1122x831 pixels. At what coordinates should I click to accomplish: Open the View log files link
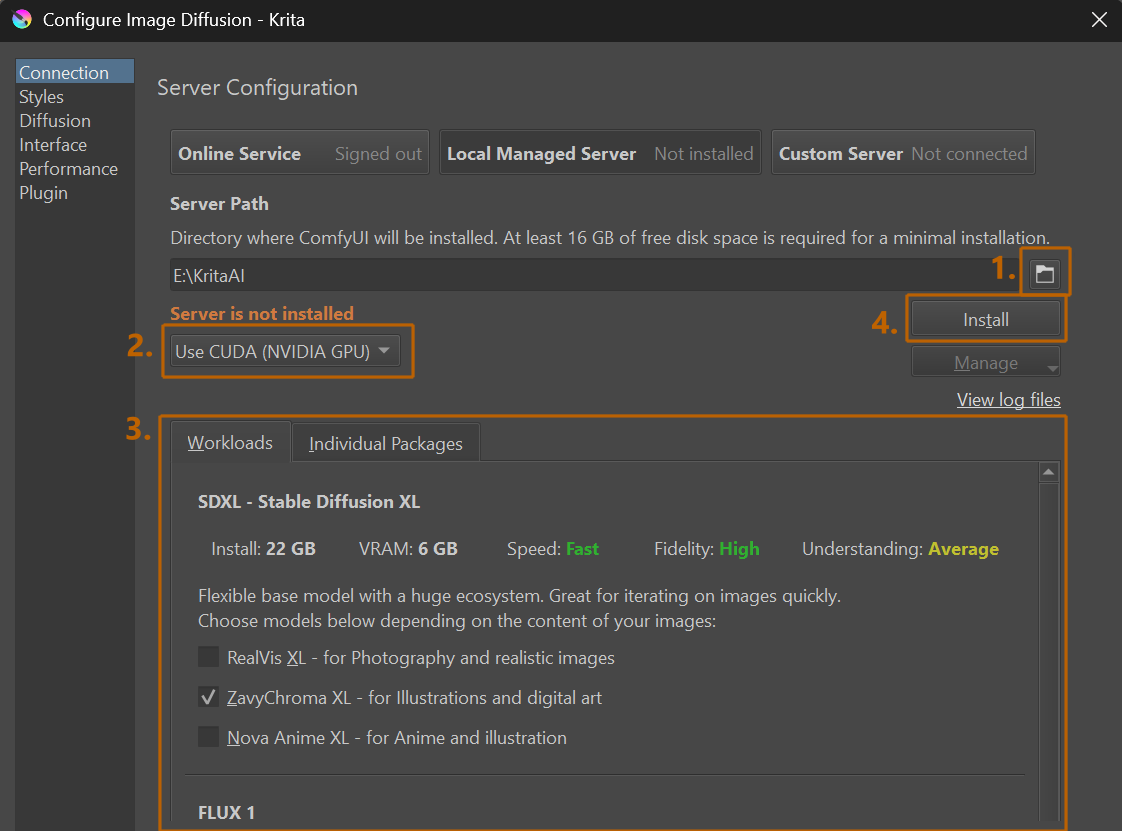point(1008,400)
